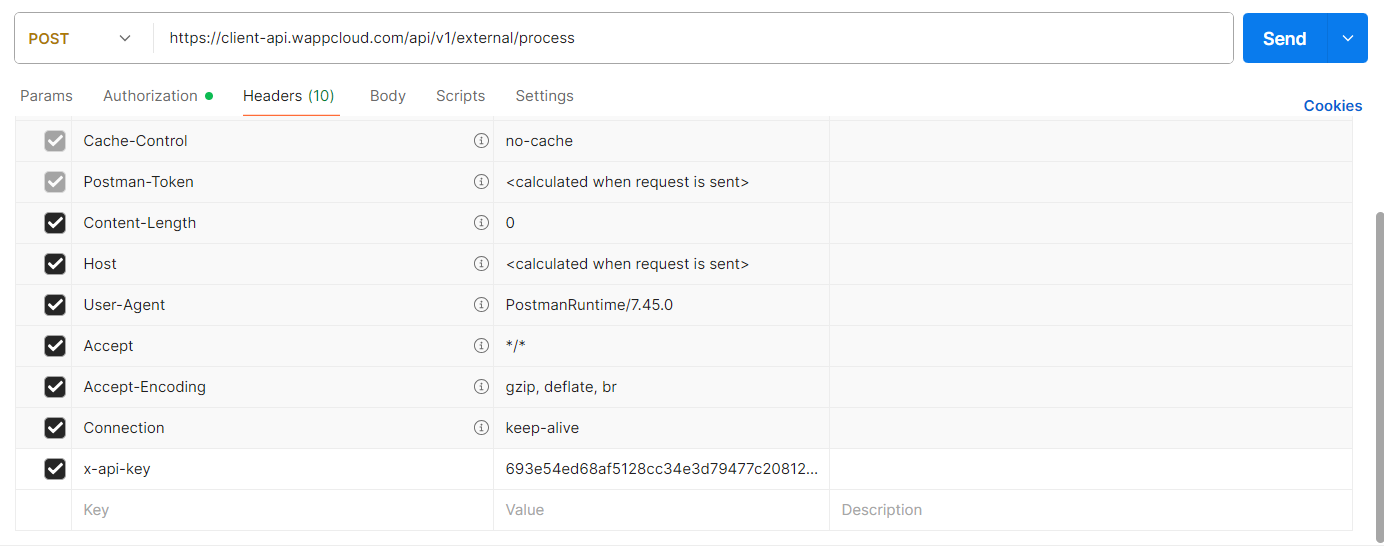
Task: Click the Postman-Token key name
Action: pyautogui.click(x=138, y=182)
